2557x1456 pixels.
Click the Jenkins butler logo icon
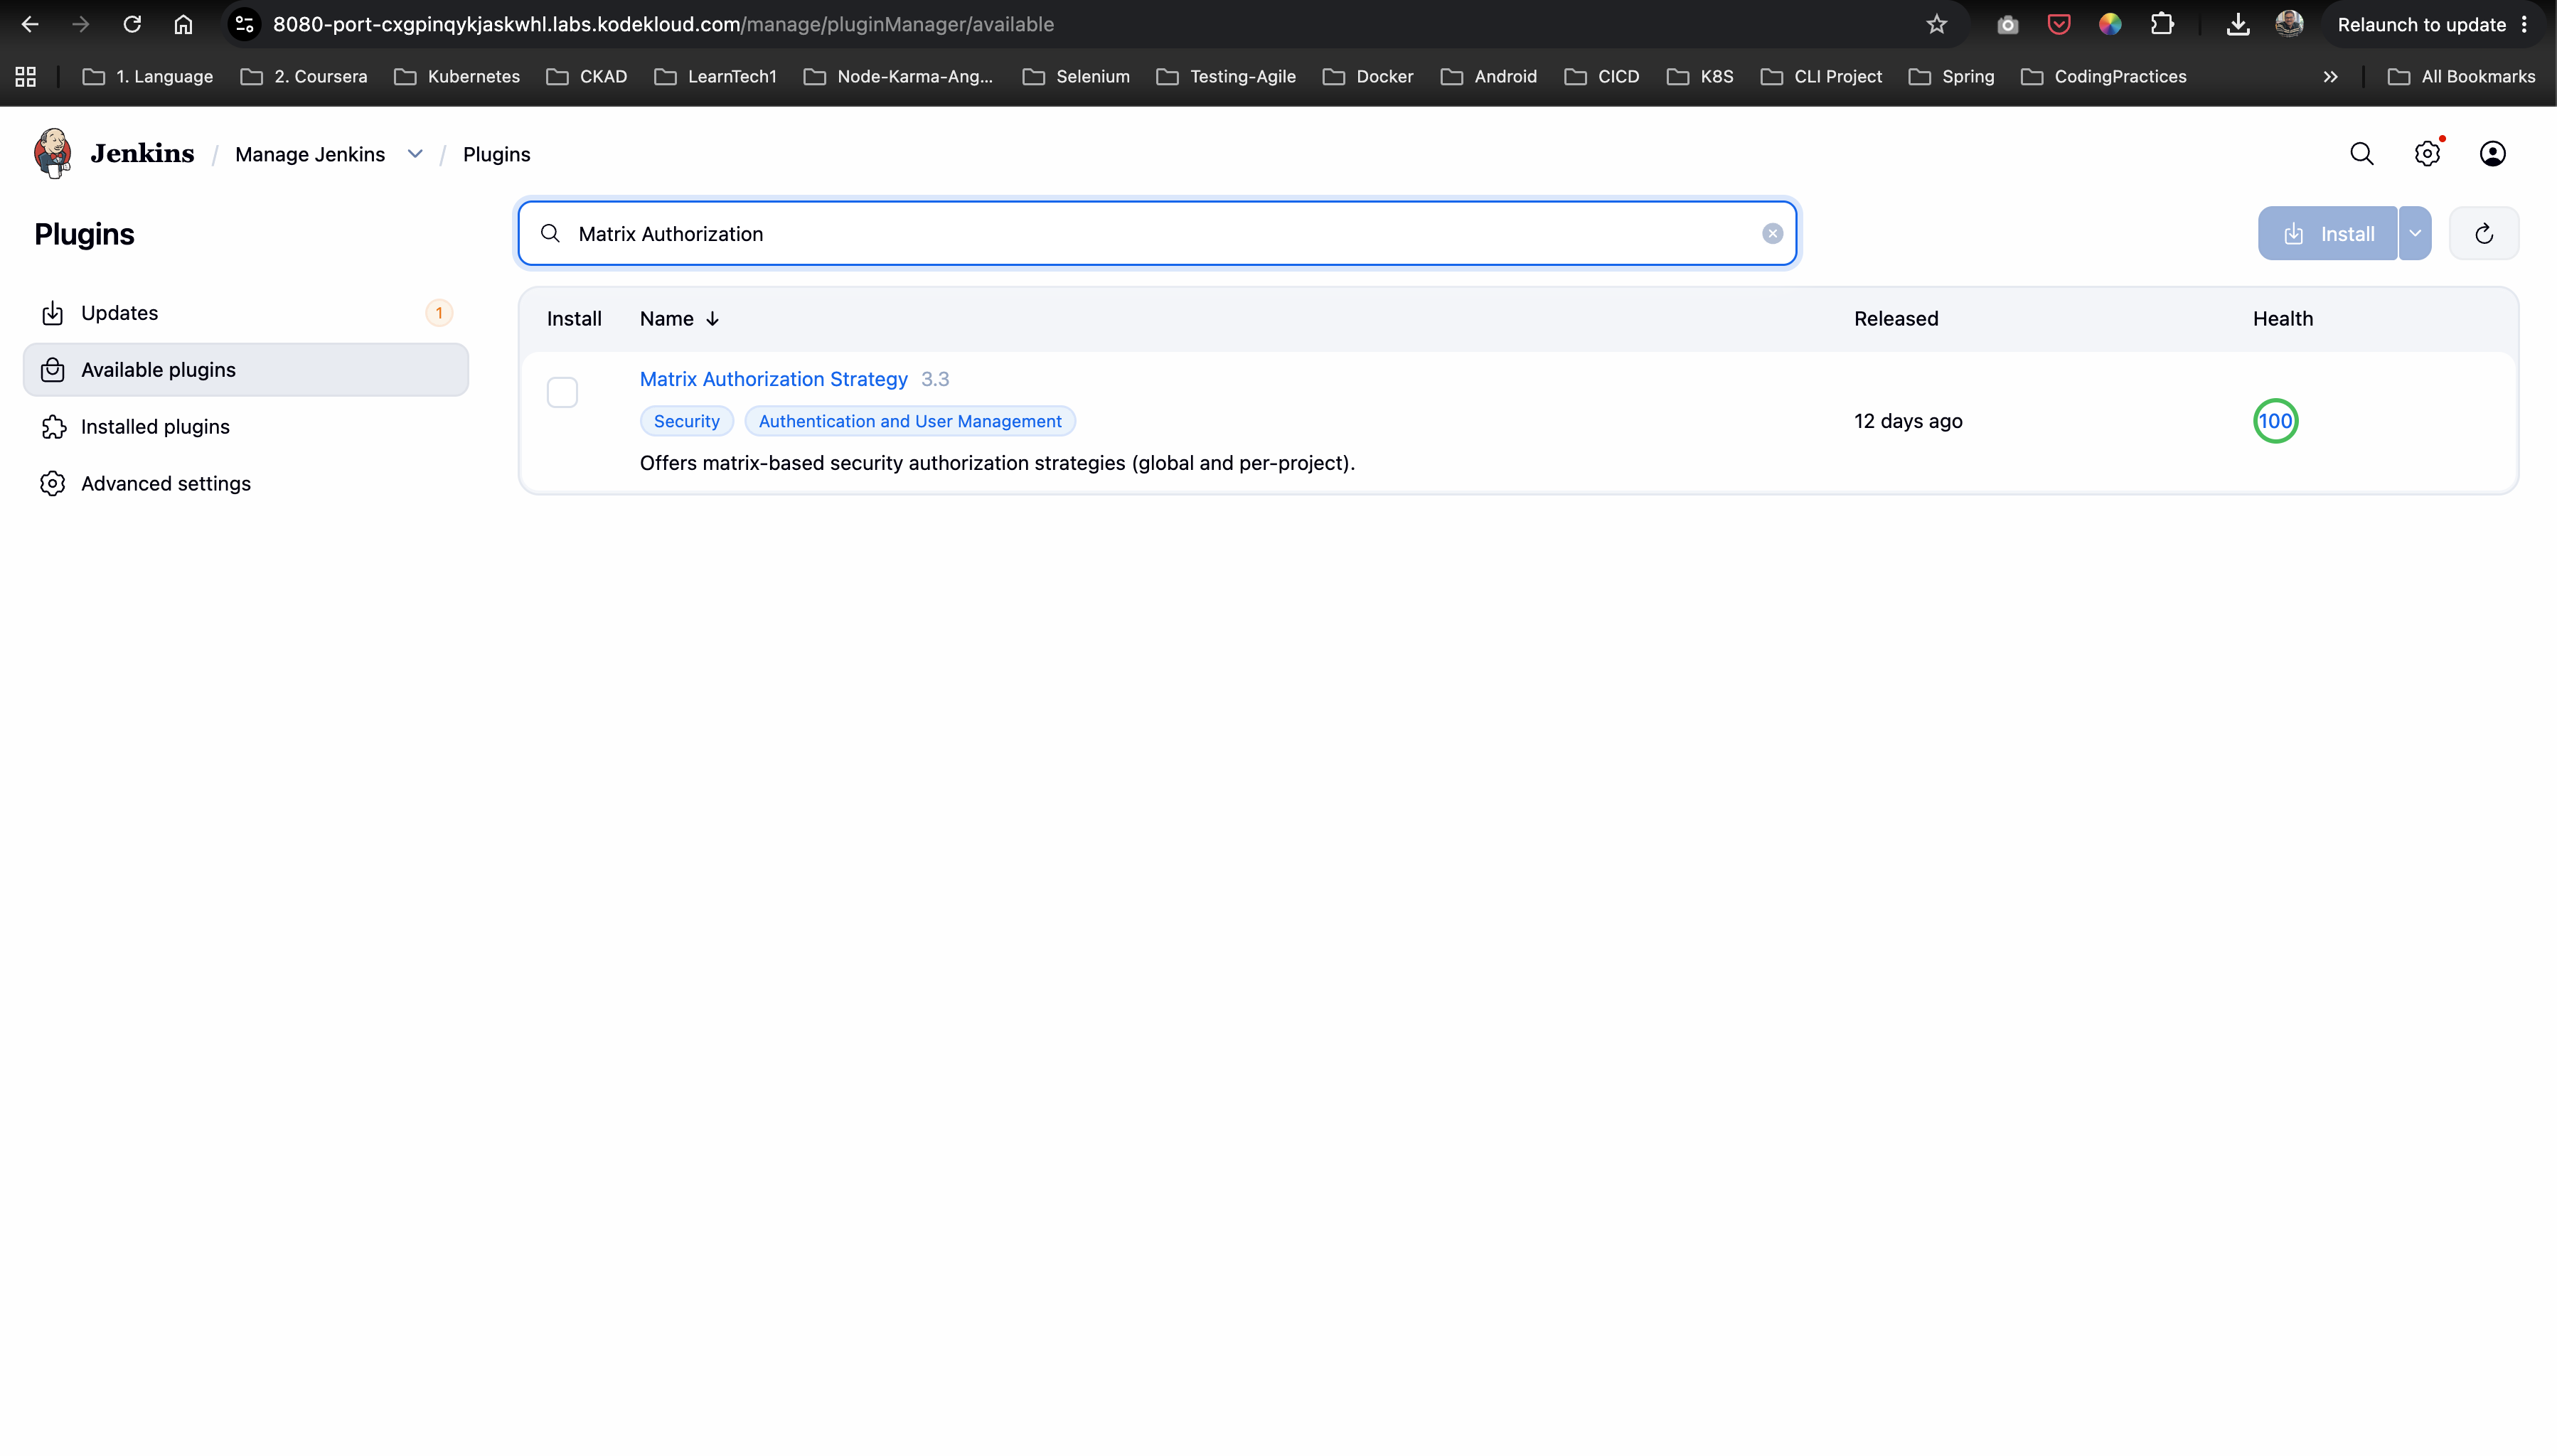point(53,153)
